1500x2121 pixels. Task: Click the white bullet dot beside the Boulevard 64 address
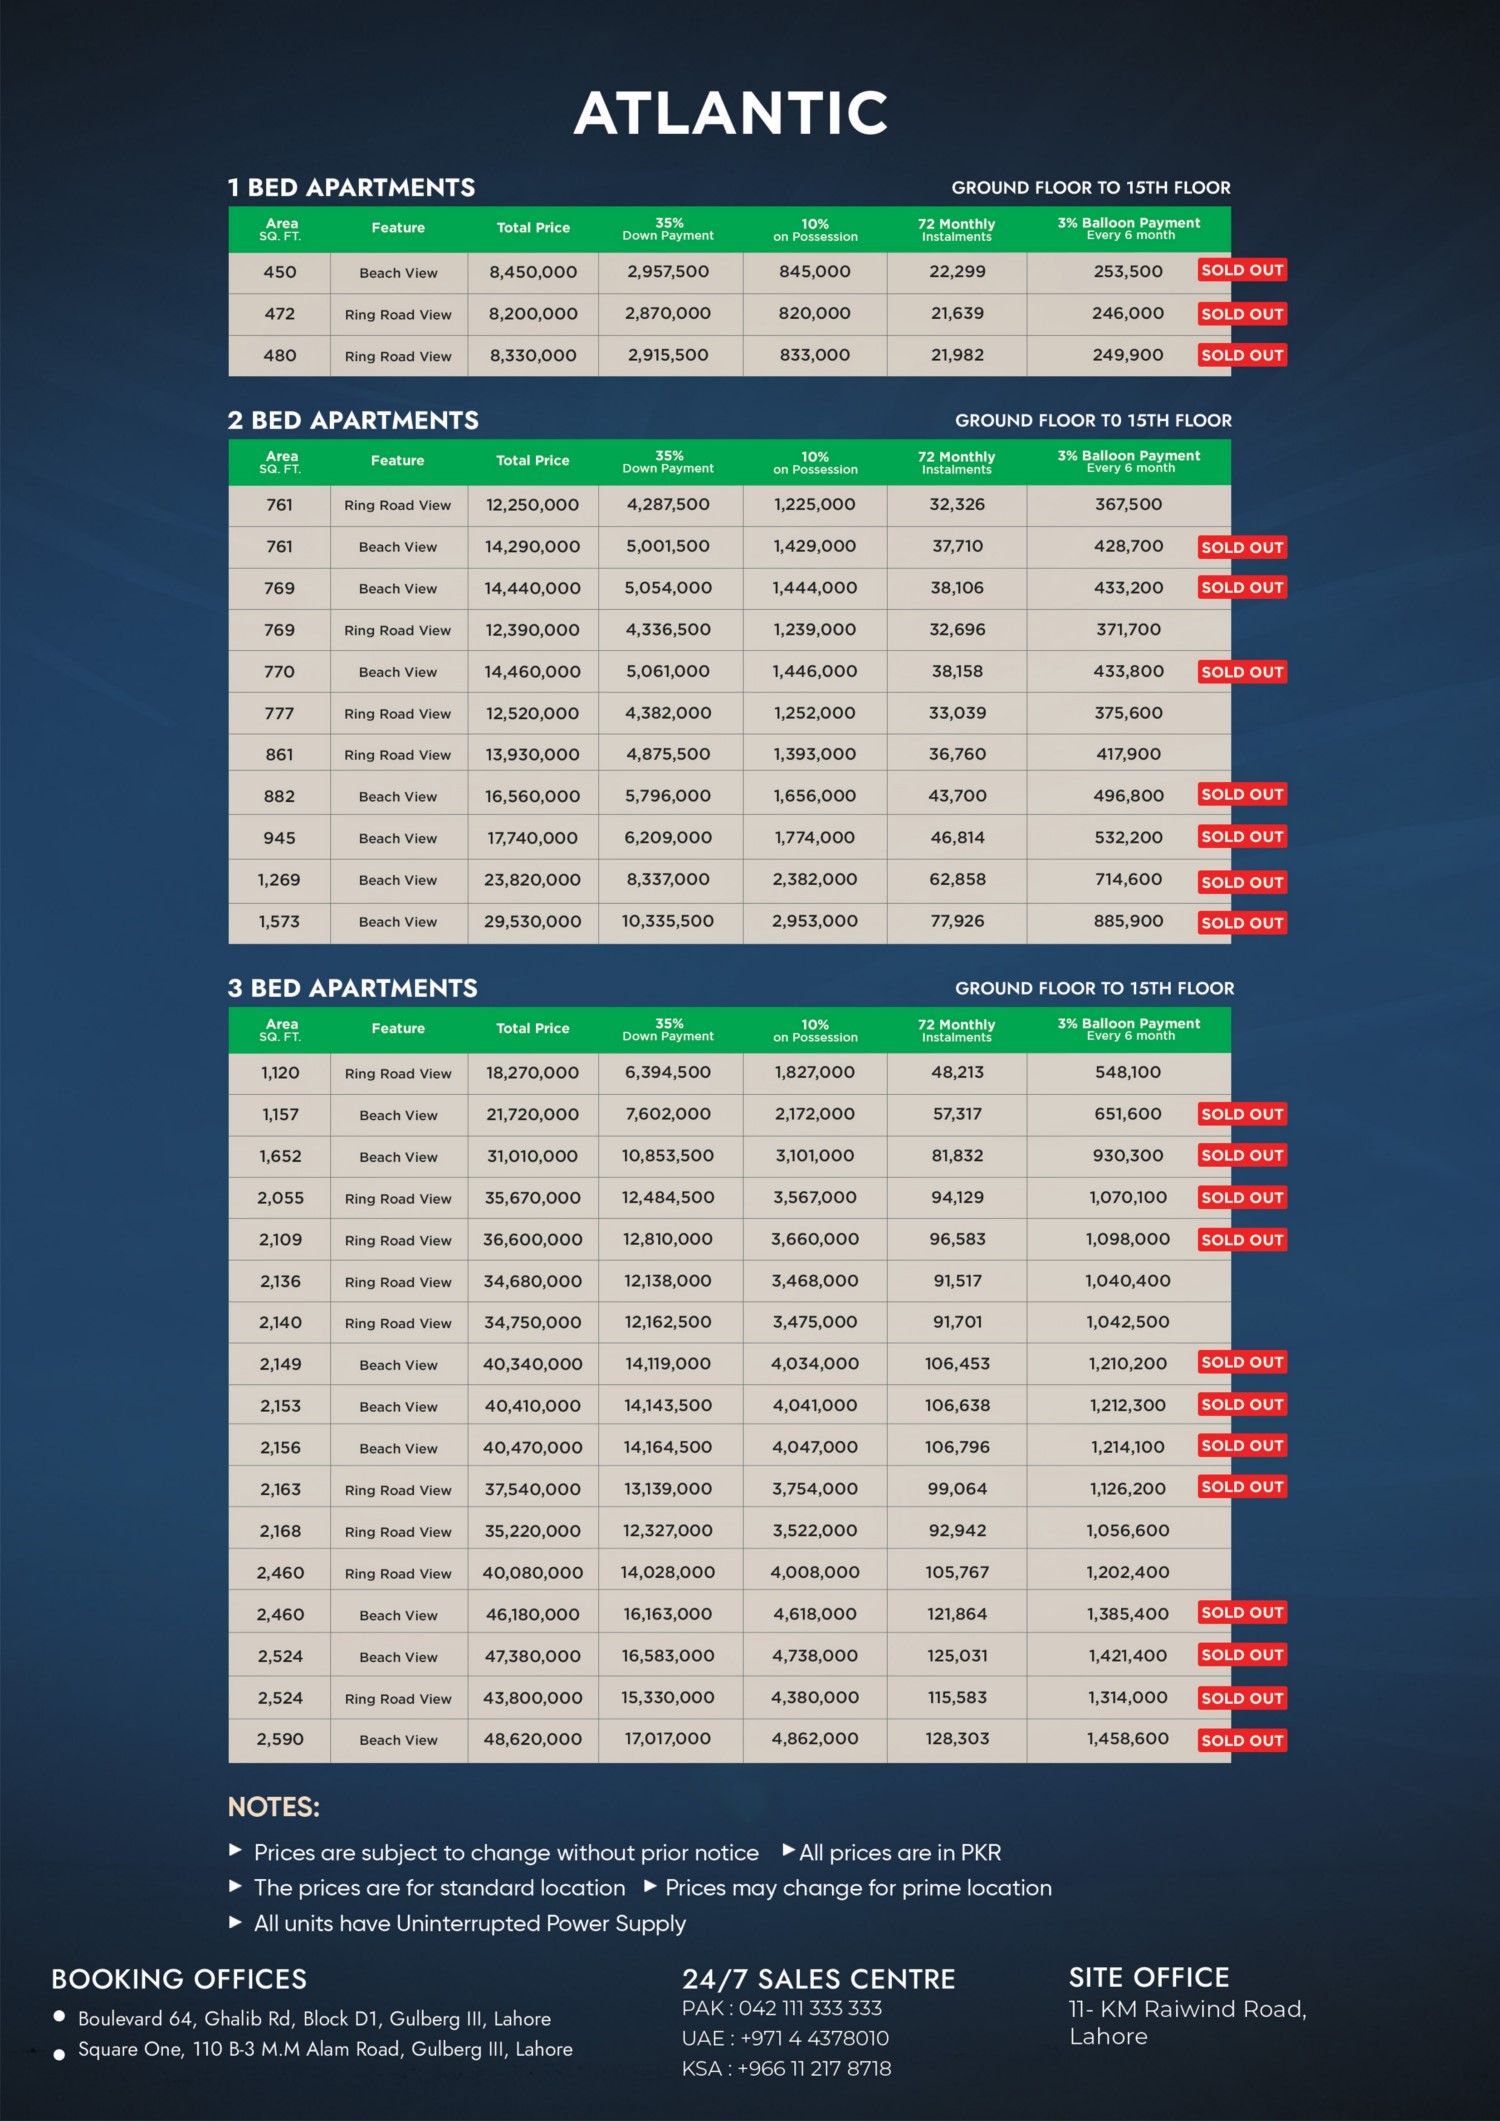point(59,2016)
